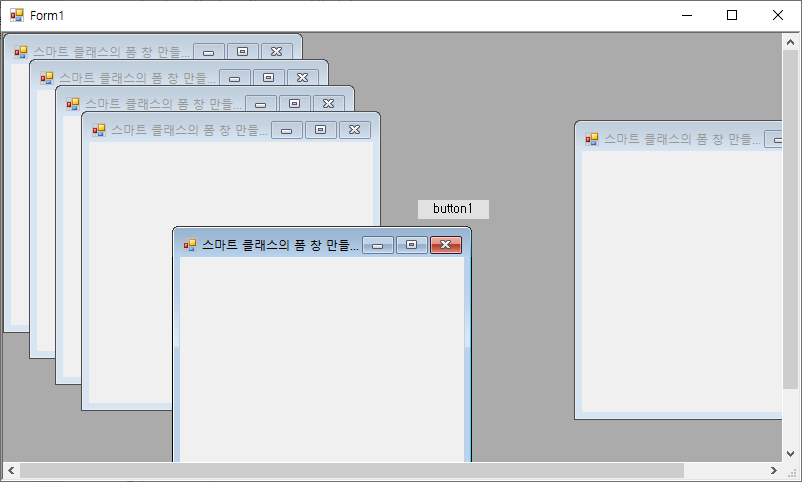Screen dimensions: 802x482
Task: Click the active child window's title text
Action: pos(280,245)
